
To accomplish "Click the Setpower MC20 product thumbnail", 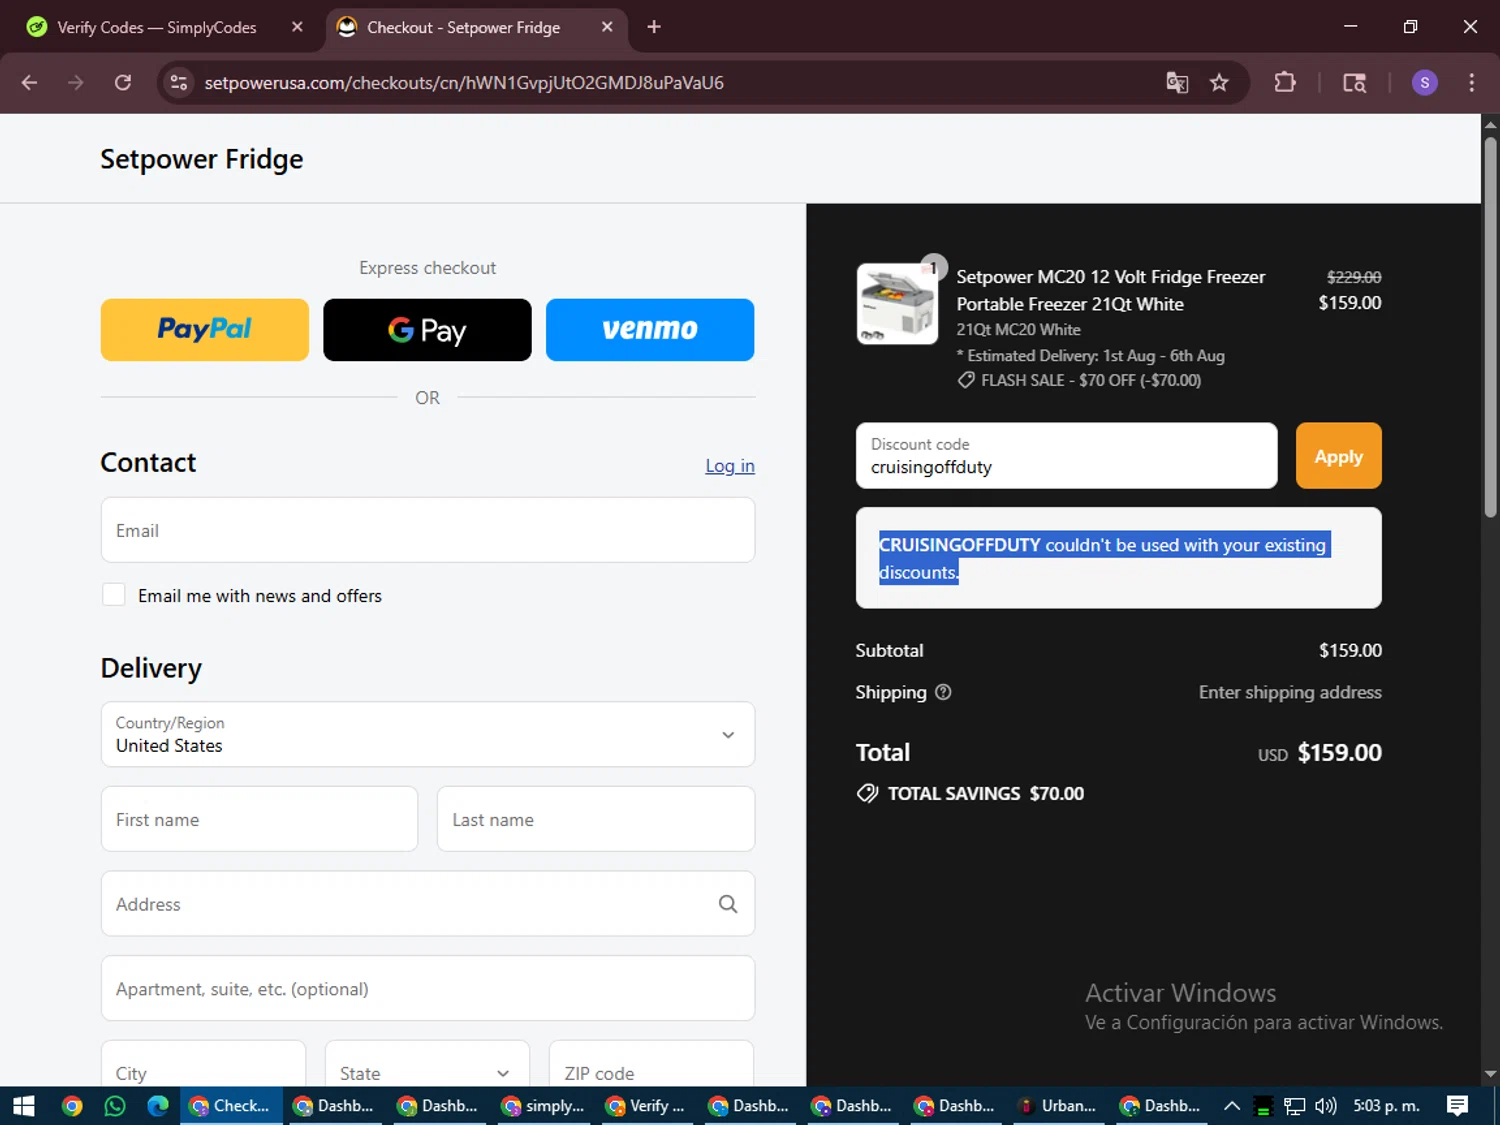I will [897, 303].
